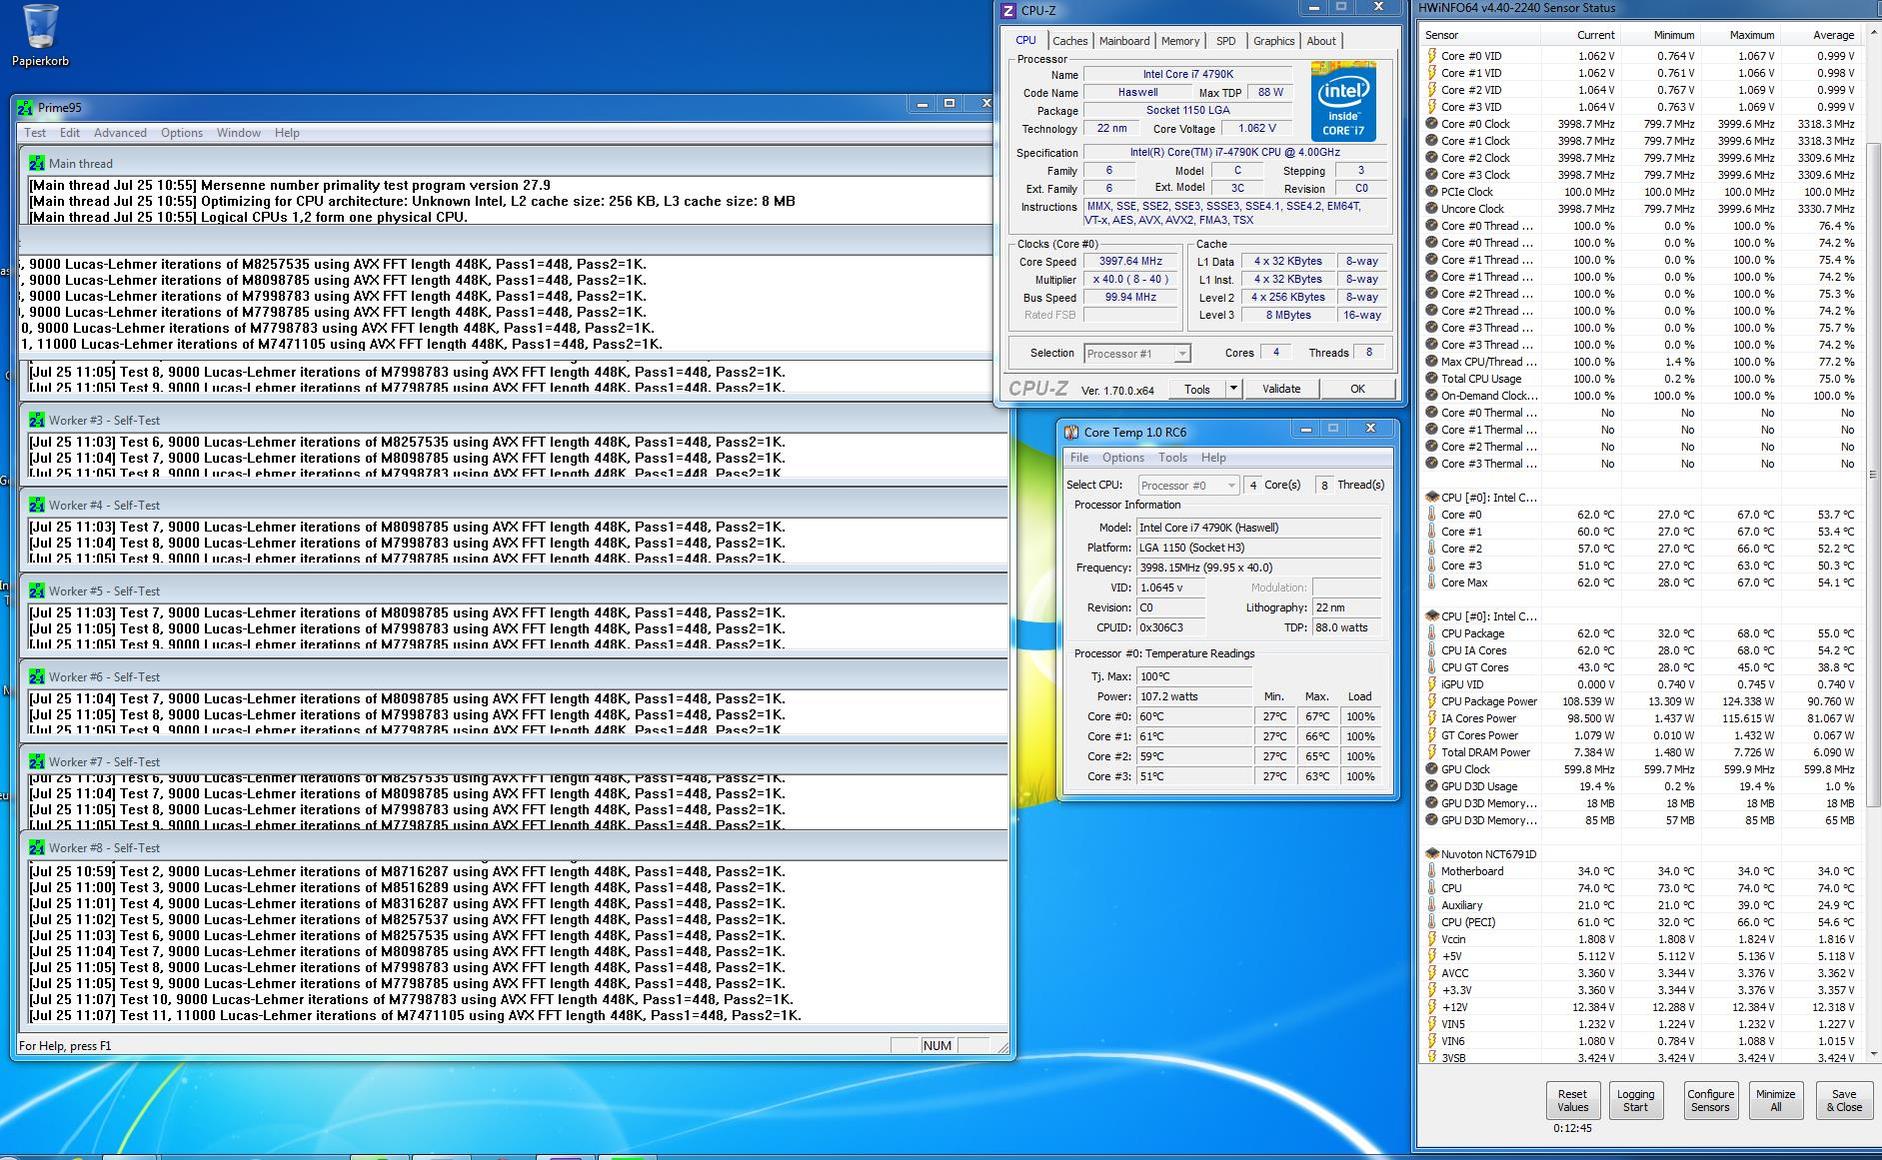This screenshot has height=1160, width=1882.
Task: Click the Worker #6 Self-Test window icon
Action: tap(37, 677)
